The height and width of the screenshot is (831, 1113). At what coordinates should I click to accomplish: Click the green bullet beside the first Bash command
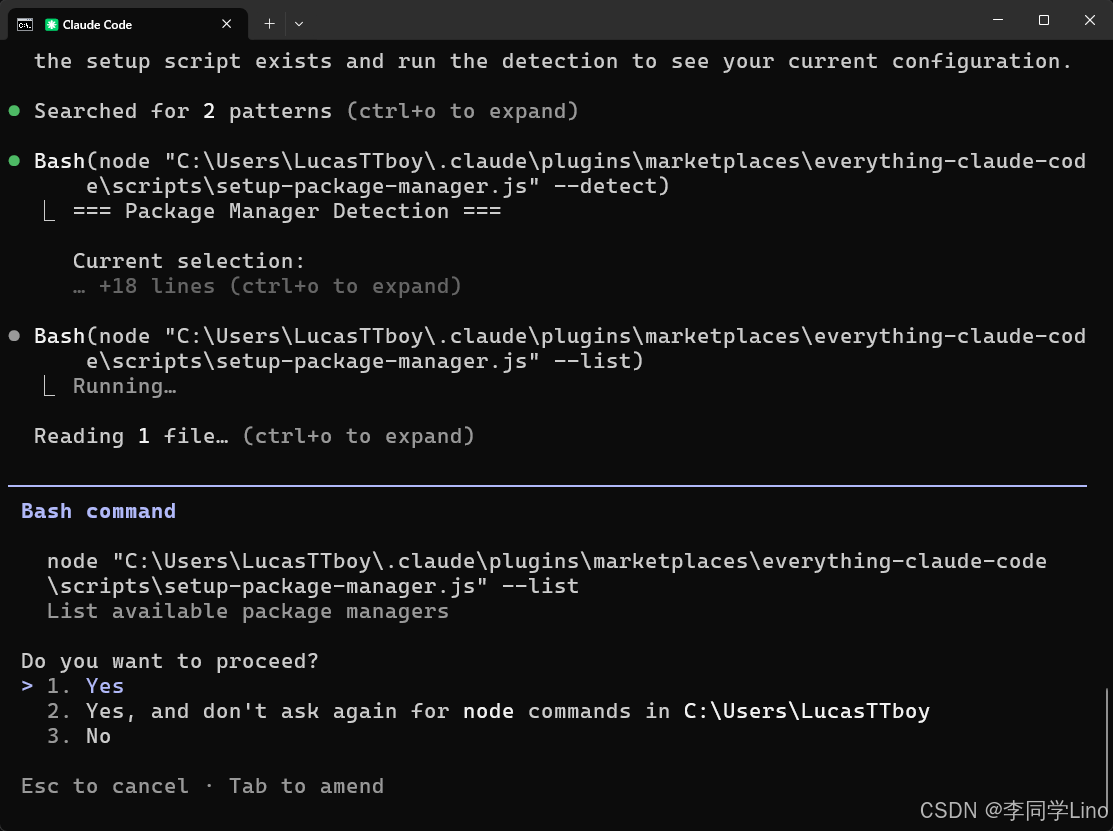pos(14,161)
